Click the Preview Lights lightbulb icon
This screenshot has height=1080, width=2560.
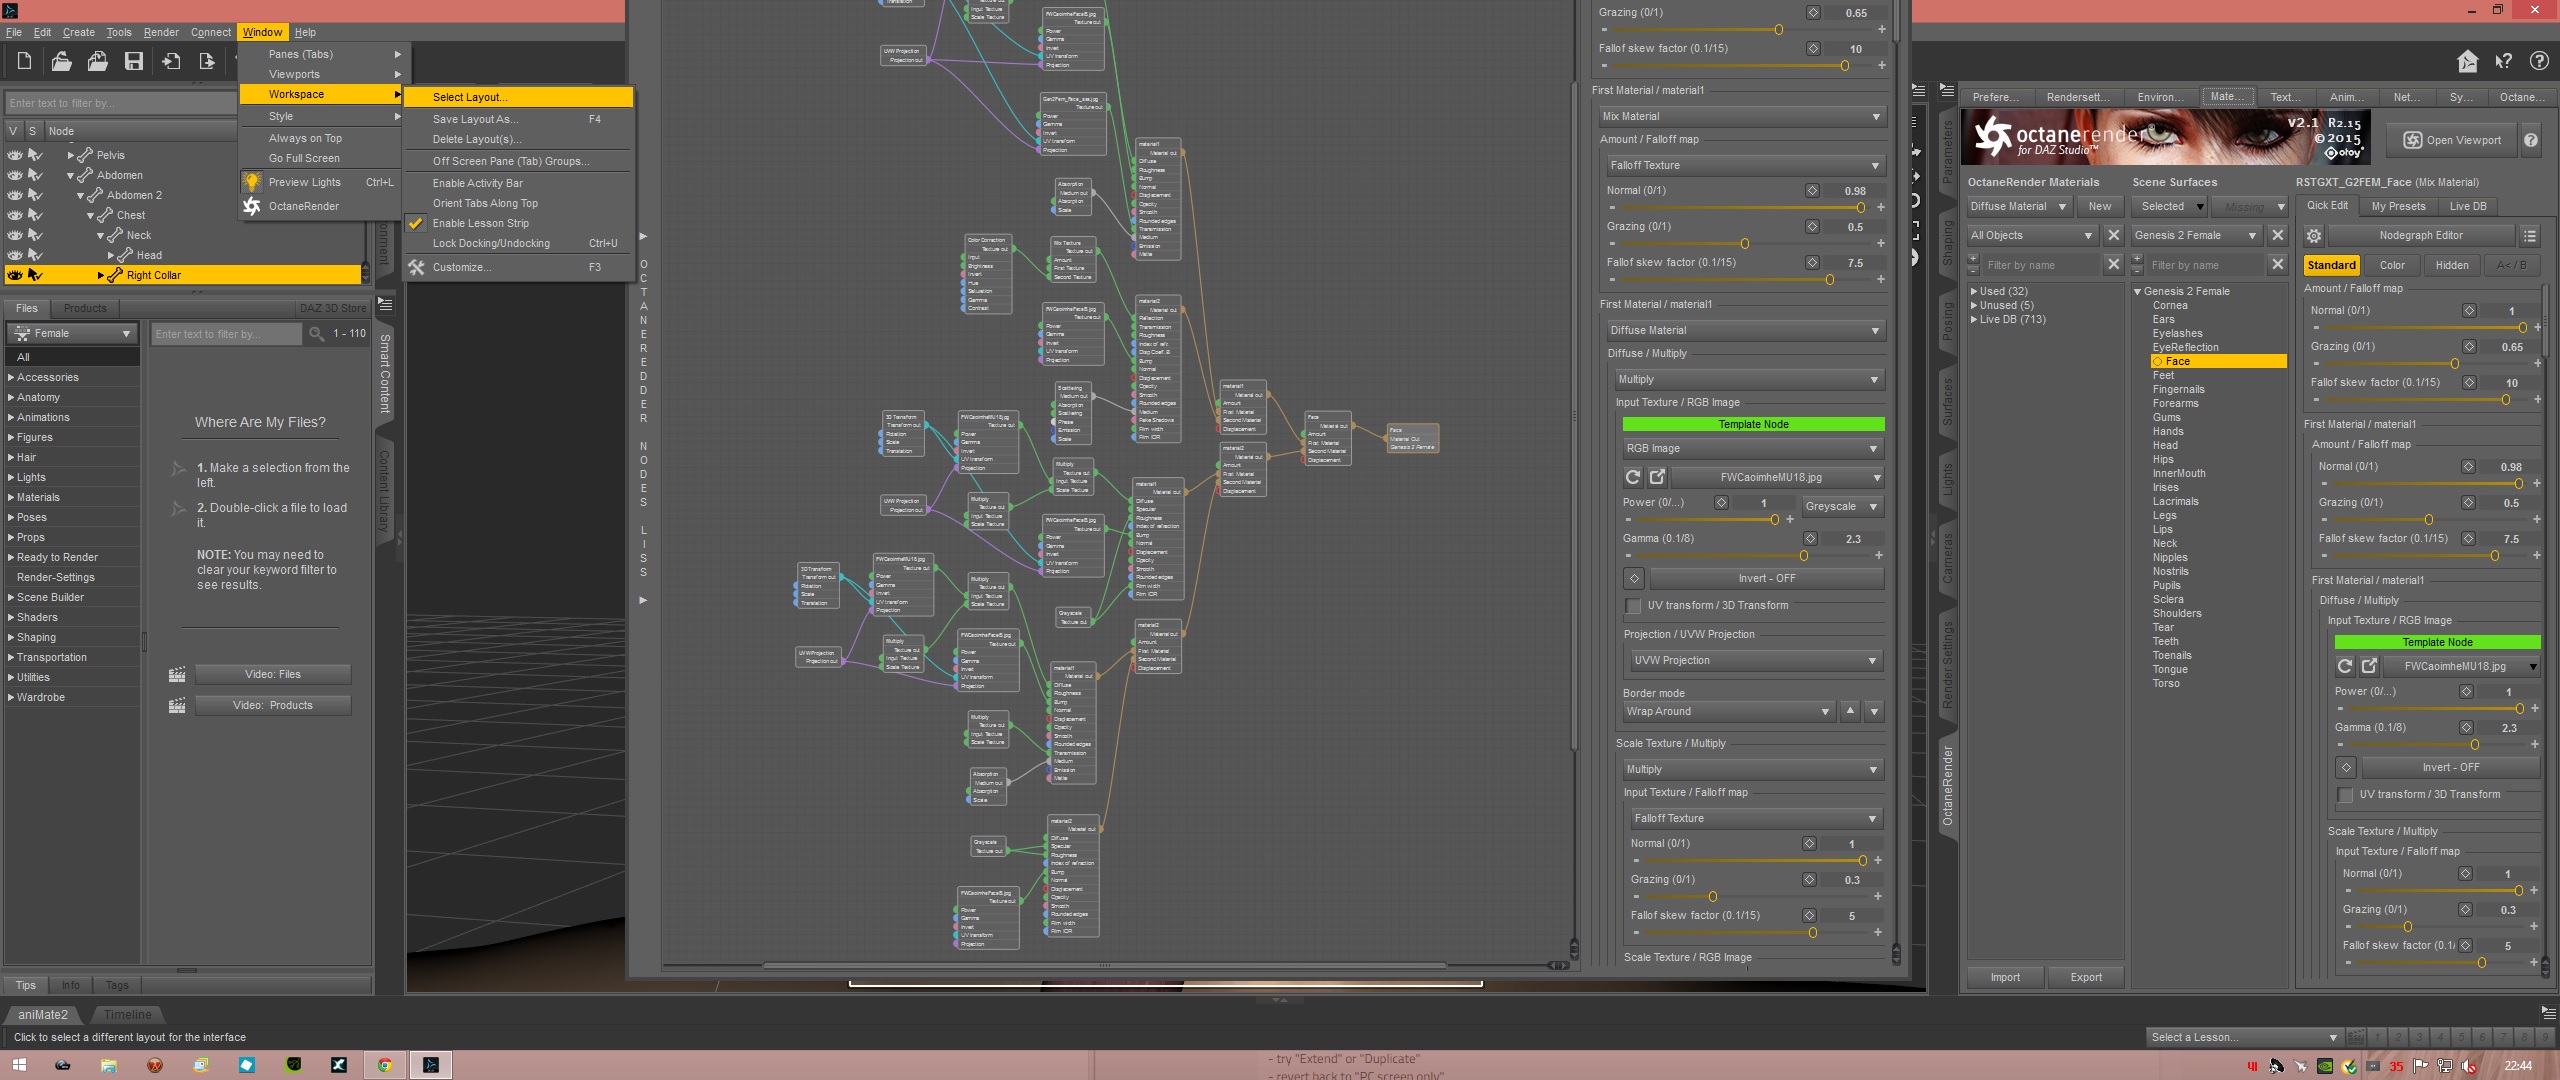tap(252, 182)
